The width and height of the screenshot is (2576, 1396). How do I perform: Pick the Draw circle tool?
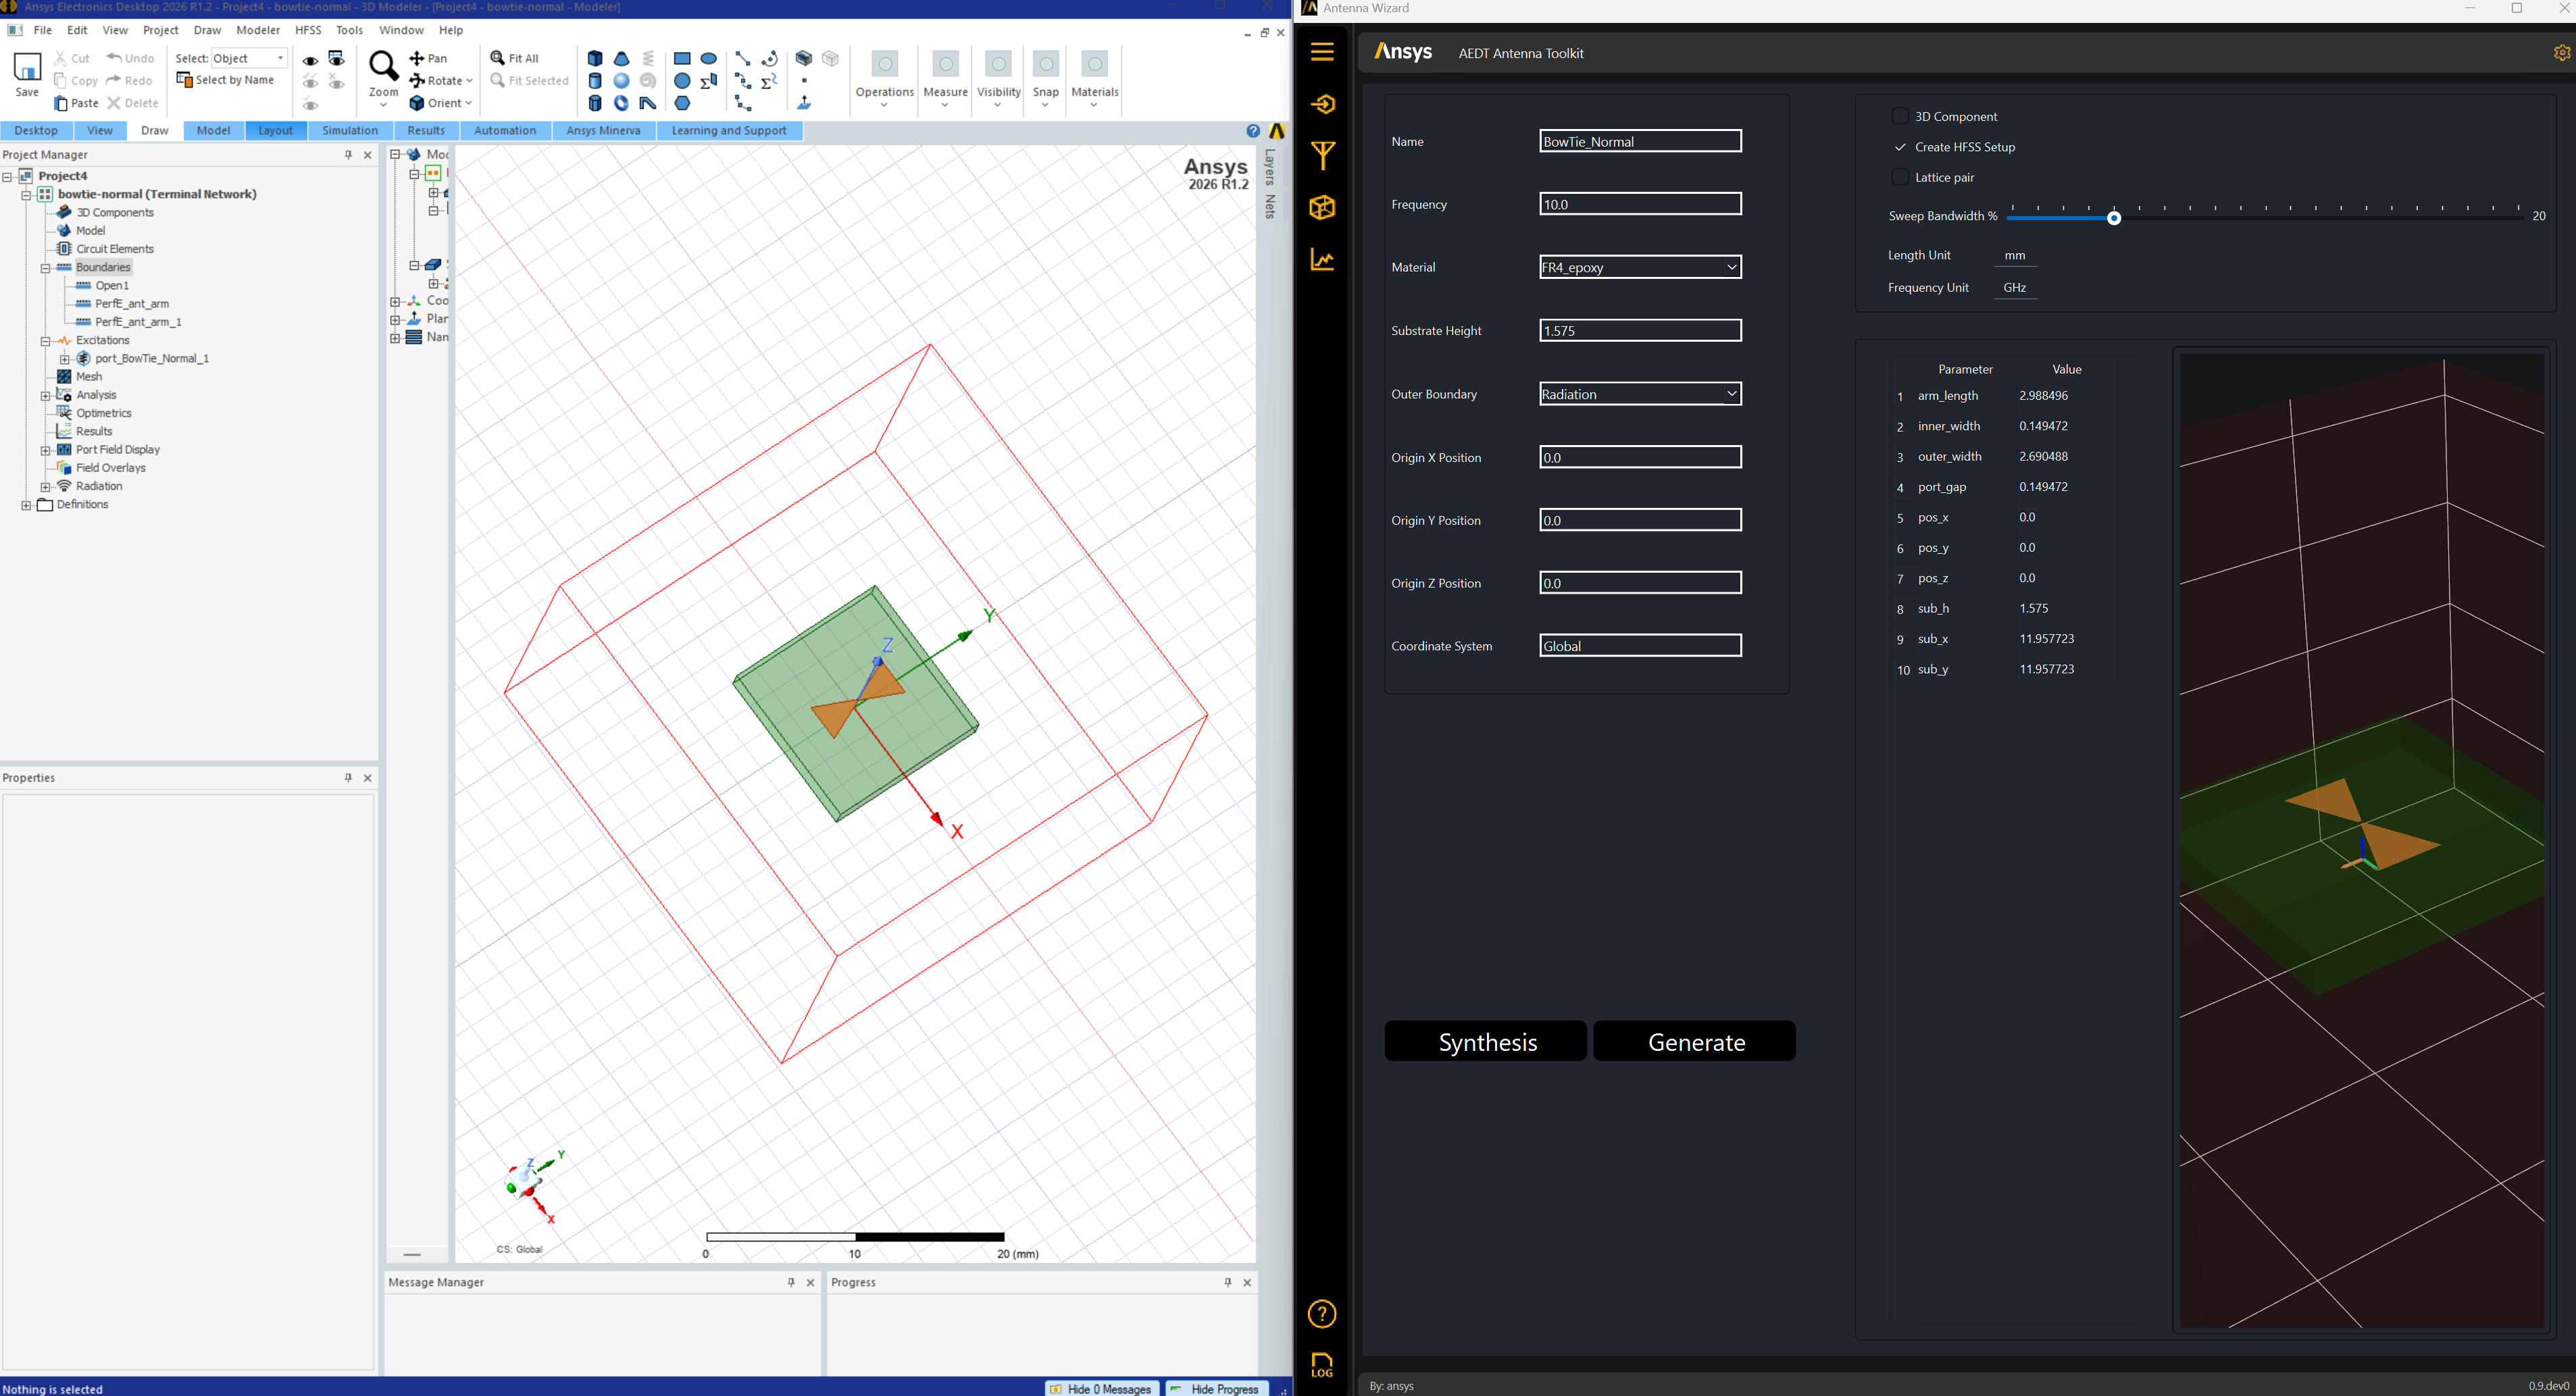[x=682, y=81]
